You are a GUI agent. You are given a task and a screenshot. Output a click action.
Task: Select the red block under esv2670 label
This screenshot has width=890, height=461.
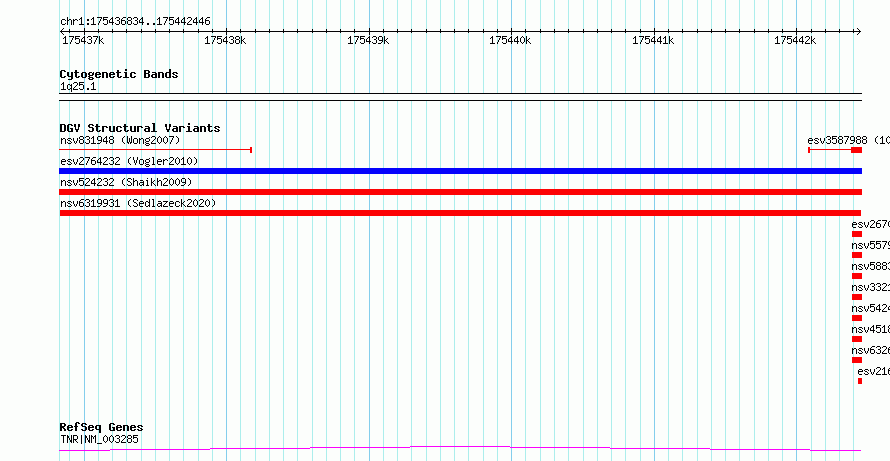point(857,234)
